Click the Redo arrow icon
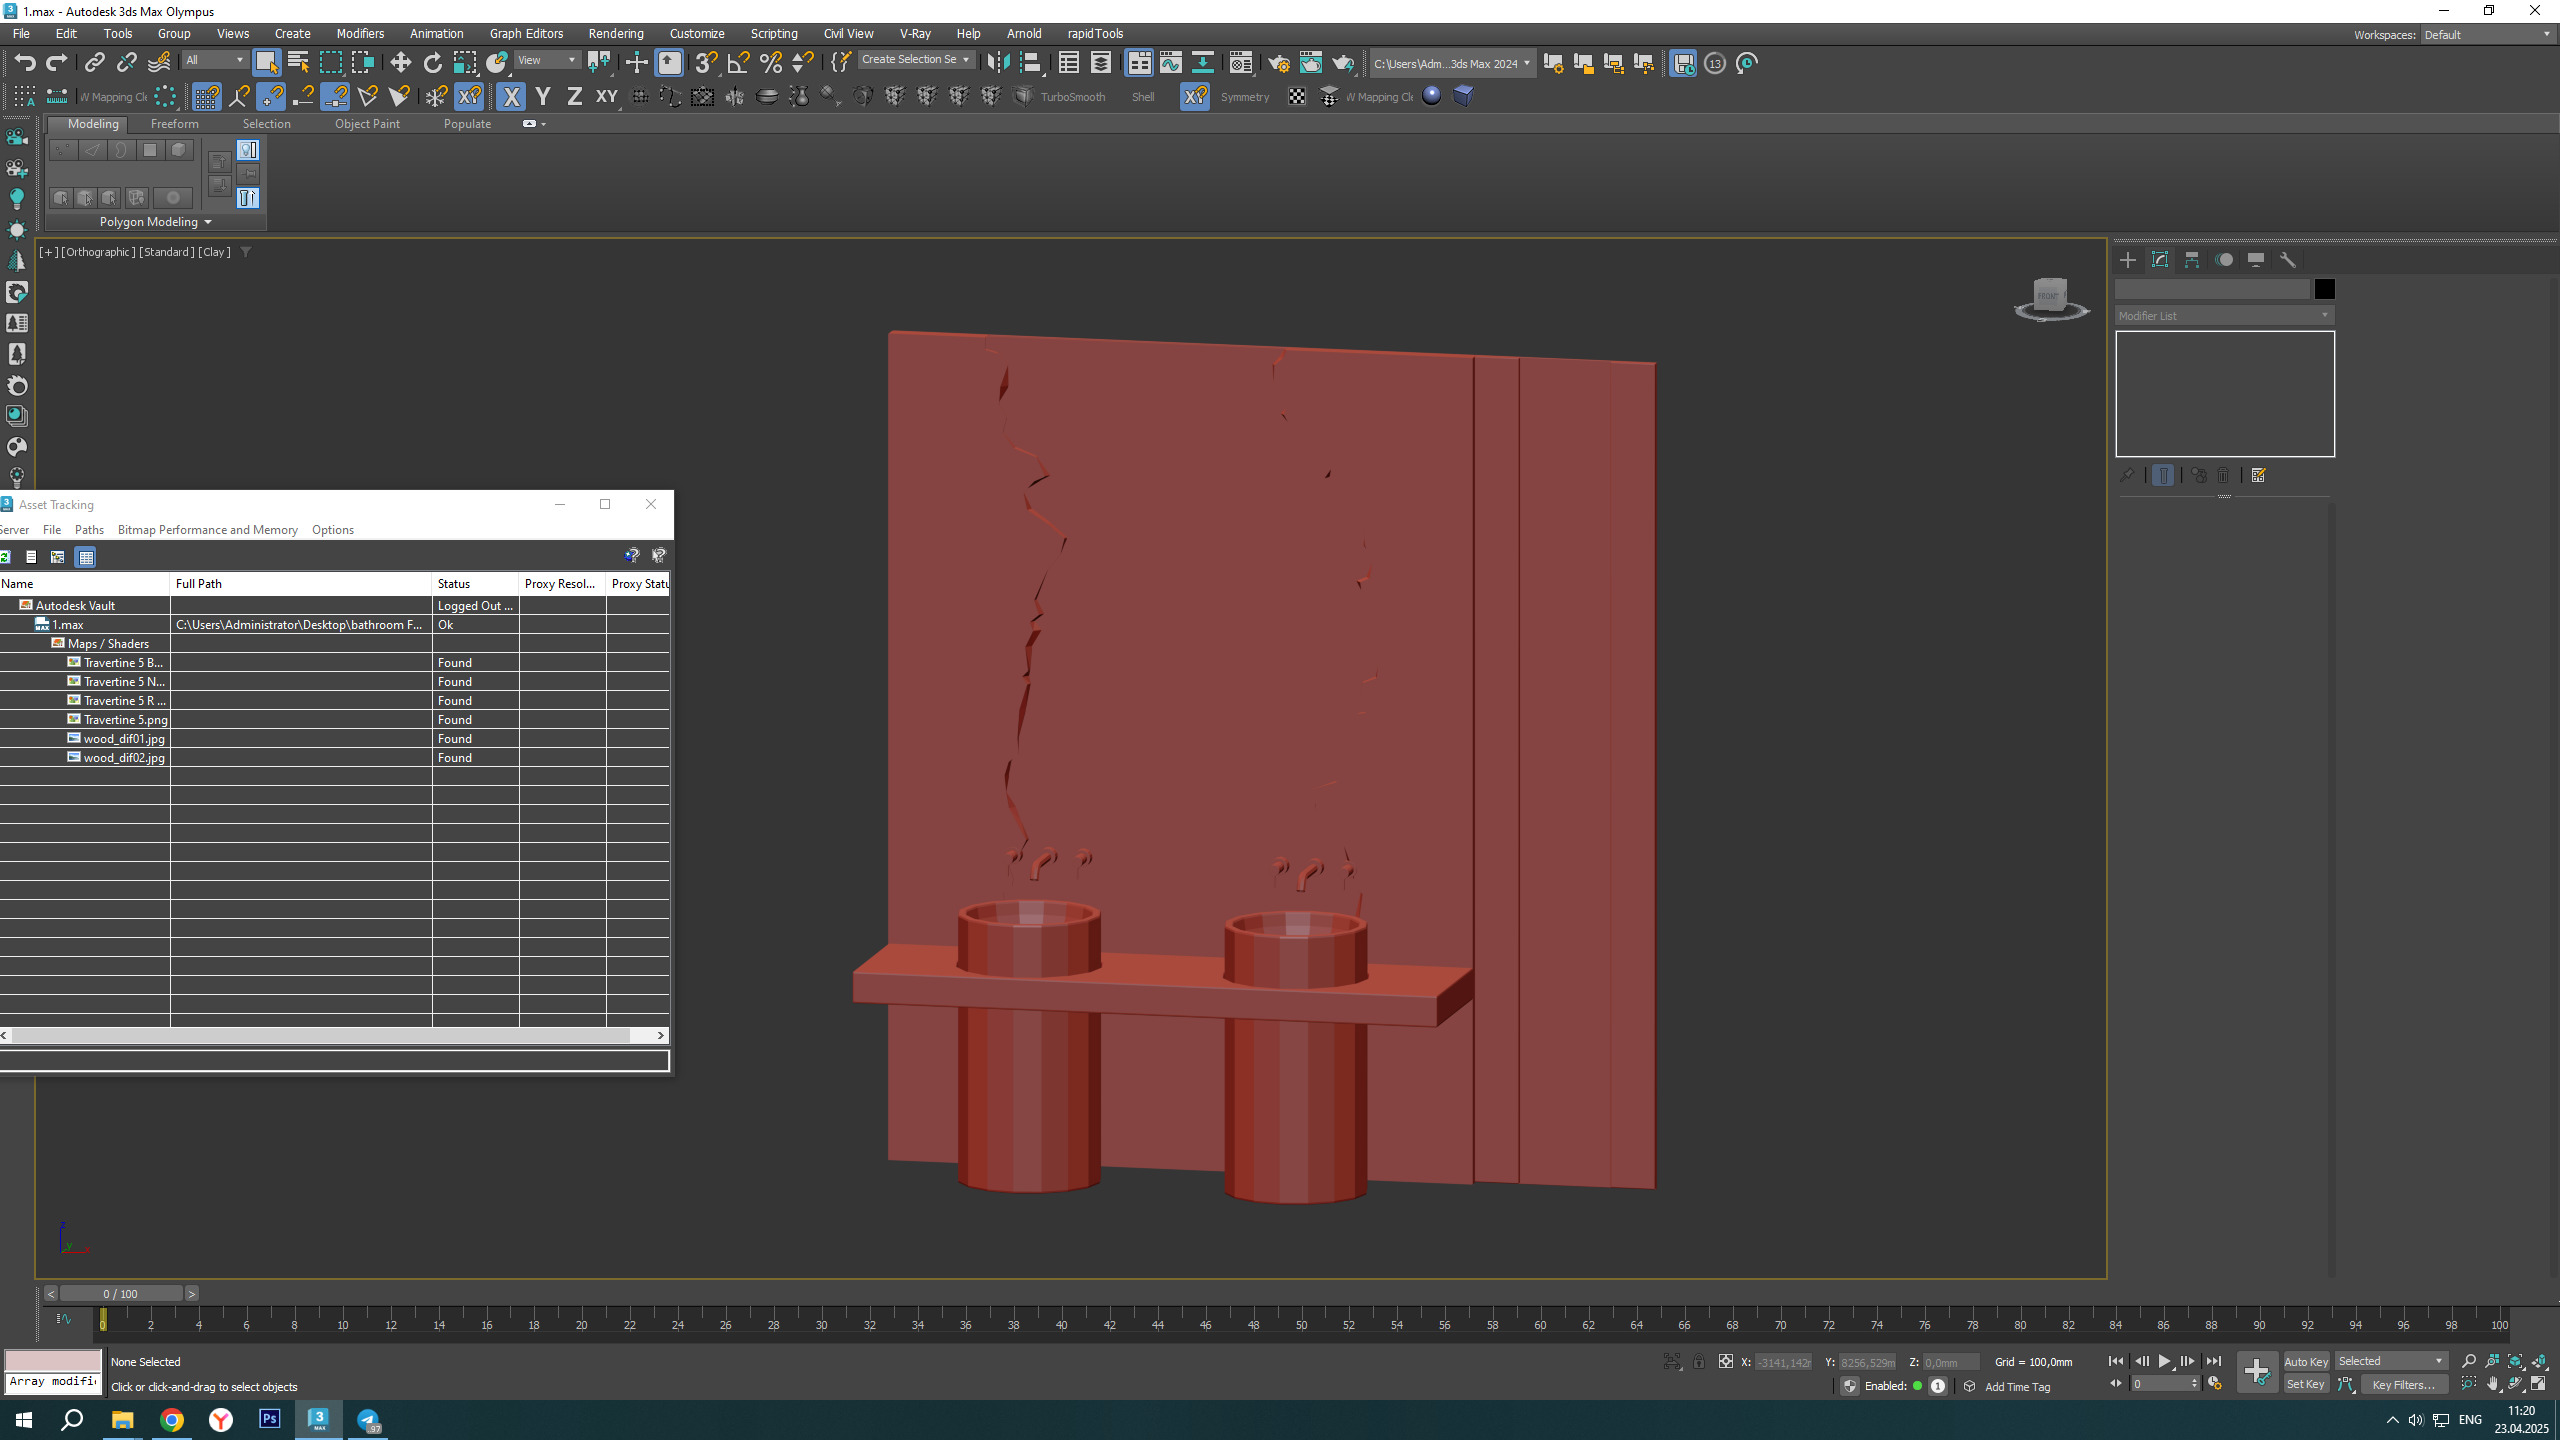Viewport: 2560px width, 1440px height. click(57, 63)
